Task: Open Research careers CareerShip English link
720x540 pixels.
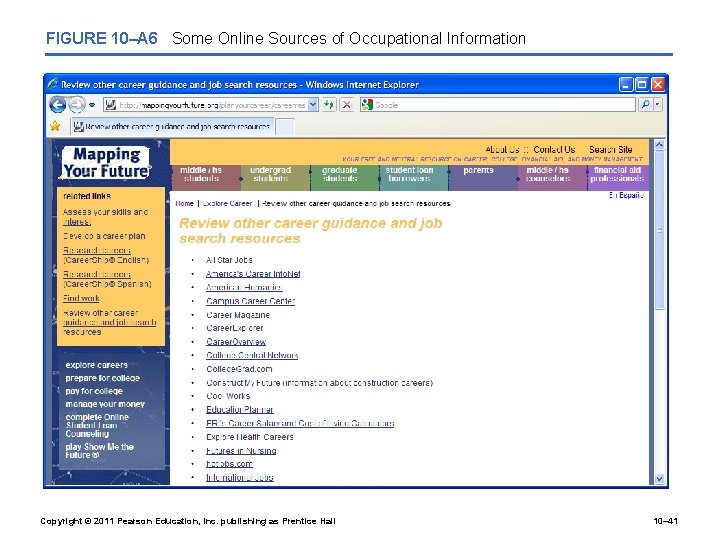Action: point(106,255)
